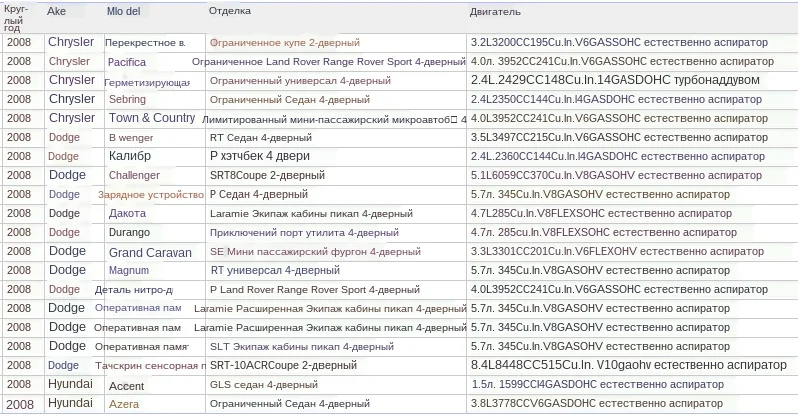Click 'RT универсал 4-дверный' trim cell
This screenshot has height=417, width=798.
pyautogui.click(x=275, y=270)
